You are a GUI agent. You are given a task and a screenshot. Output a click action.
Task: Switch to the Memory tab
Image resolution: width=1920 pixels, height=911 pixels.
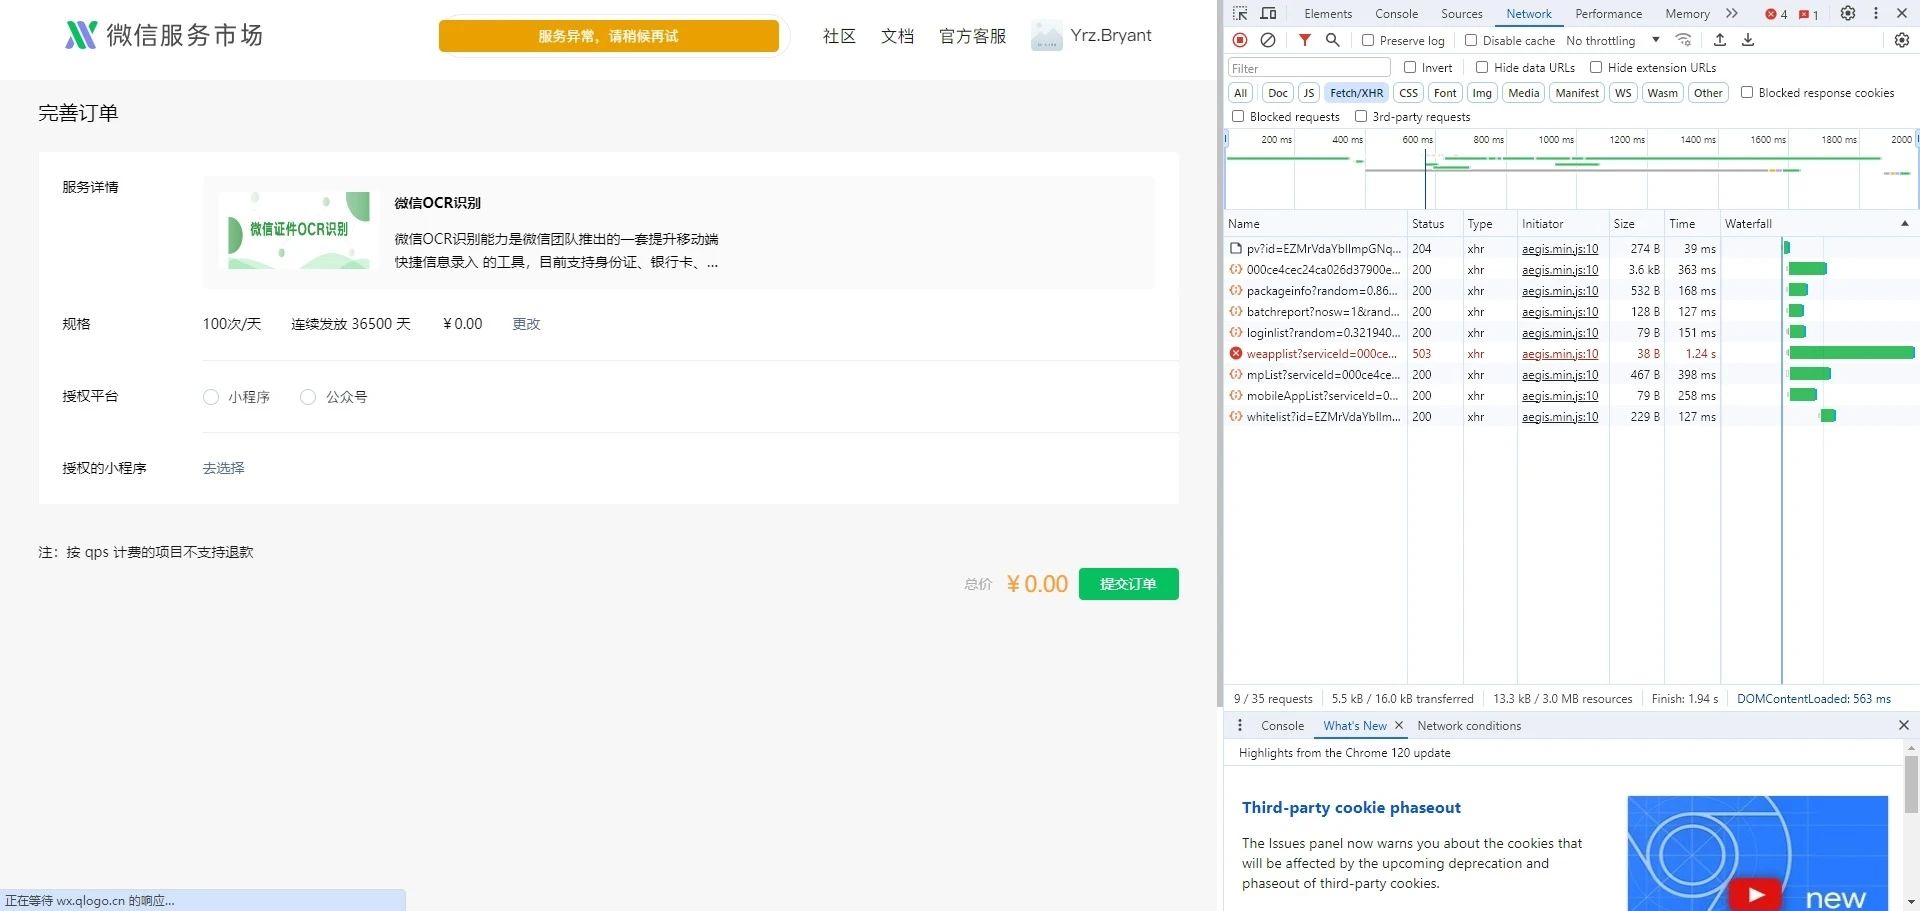[1687, 13]
